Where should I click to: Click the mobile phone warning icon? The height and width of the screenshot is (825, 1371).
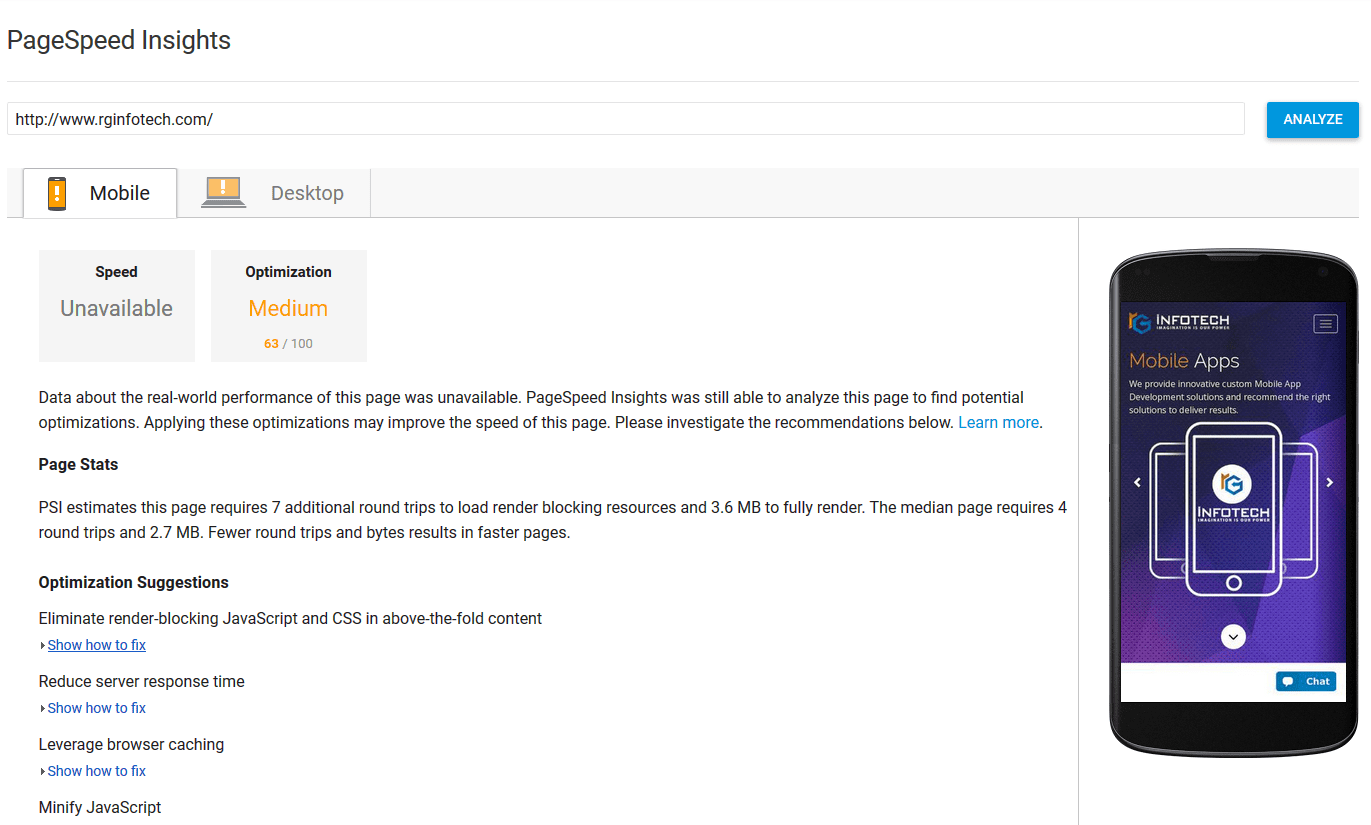(57, 193)
